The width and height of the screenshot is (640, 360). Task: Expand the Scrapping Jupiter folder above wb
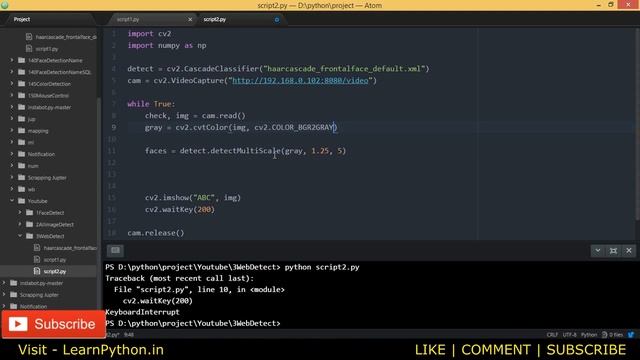[x=11, y=178]
